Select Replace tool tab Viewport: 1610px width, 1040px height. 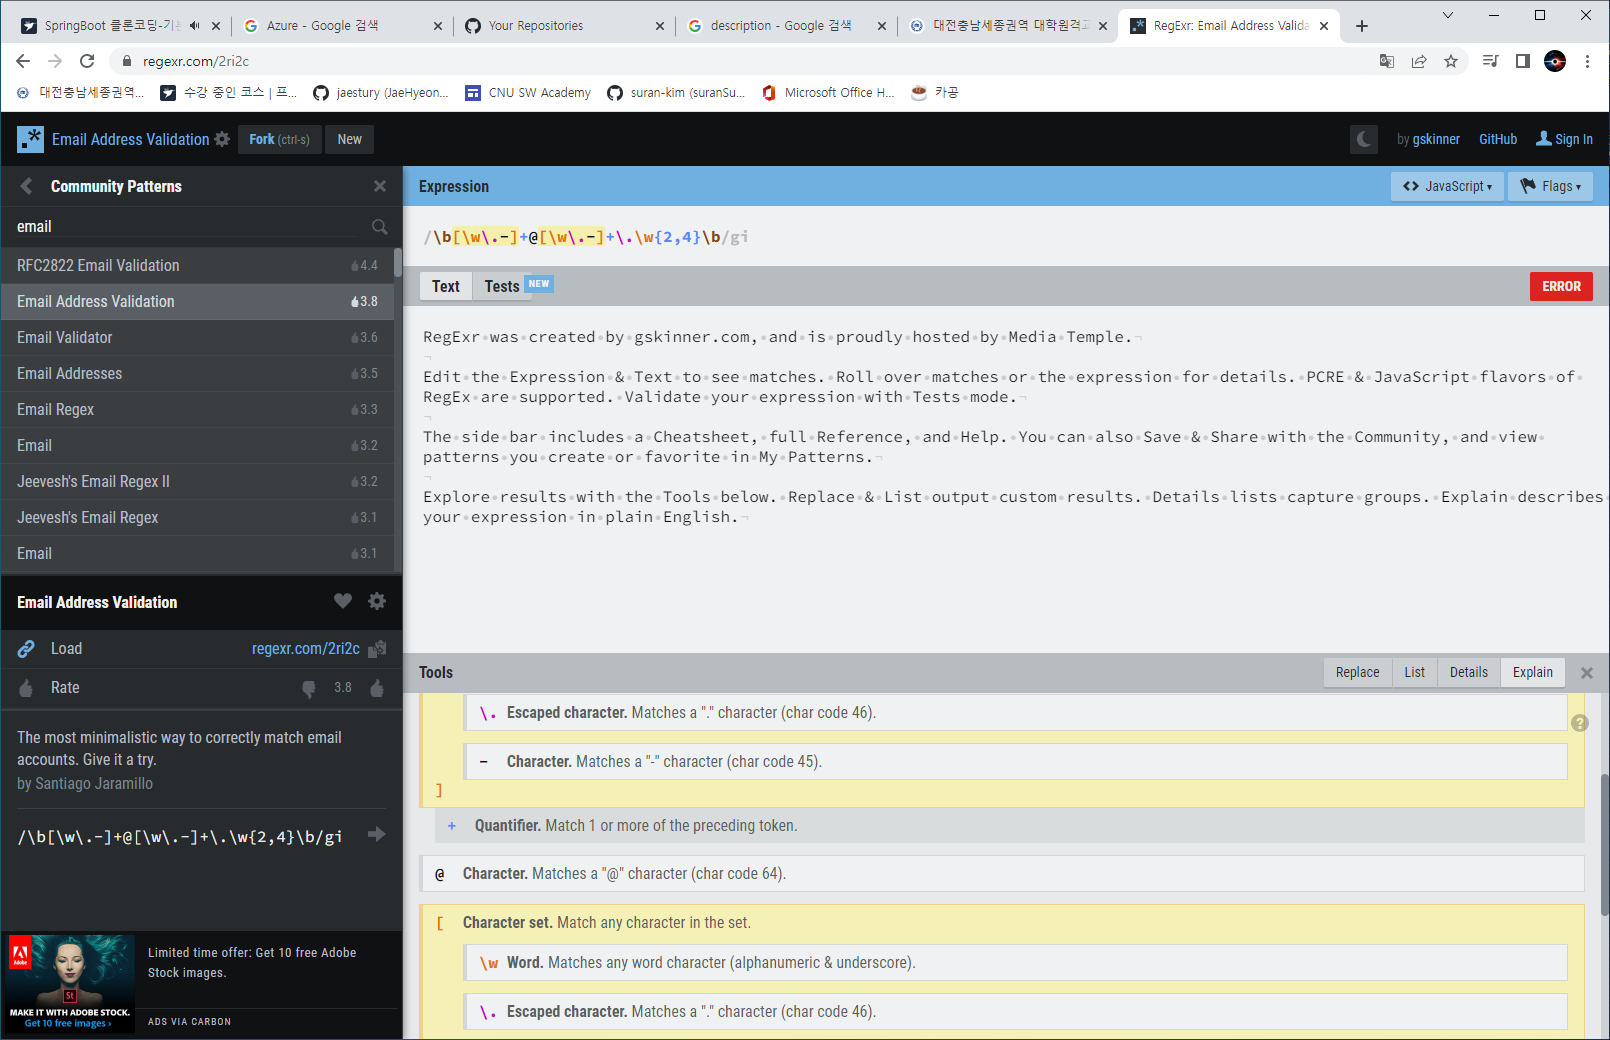click(x=1357, y=672)
